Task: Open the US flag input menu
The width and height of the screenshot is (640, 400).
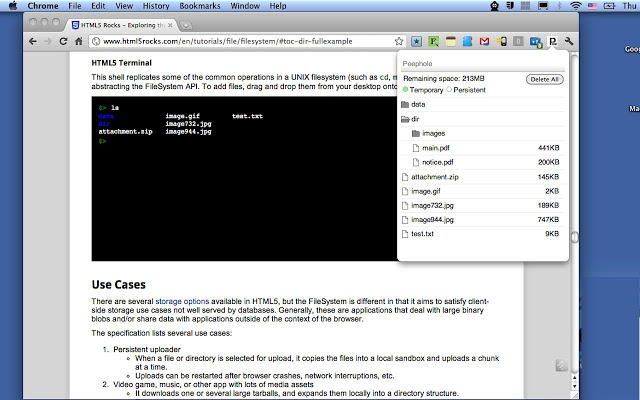Action: (592, 6)
